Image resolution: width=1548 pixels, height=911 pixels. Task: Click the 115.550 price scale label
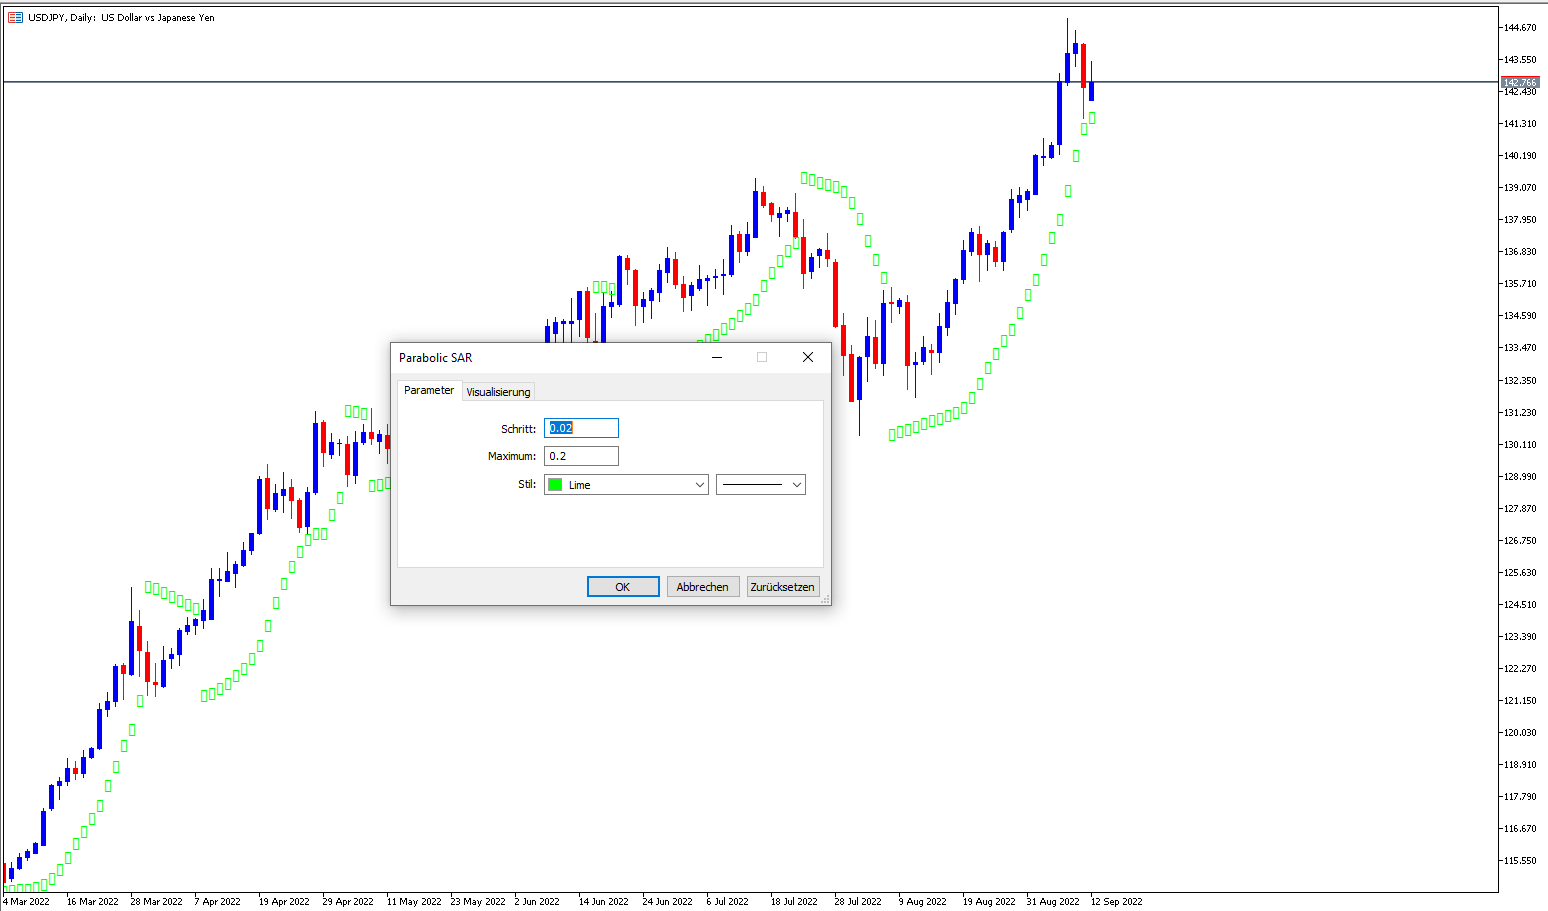click(1520, 861)
